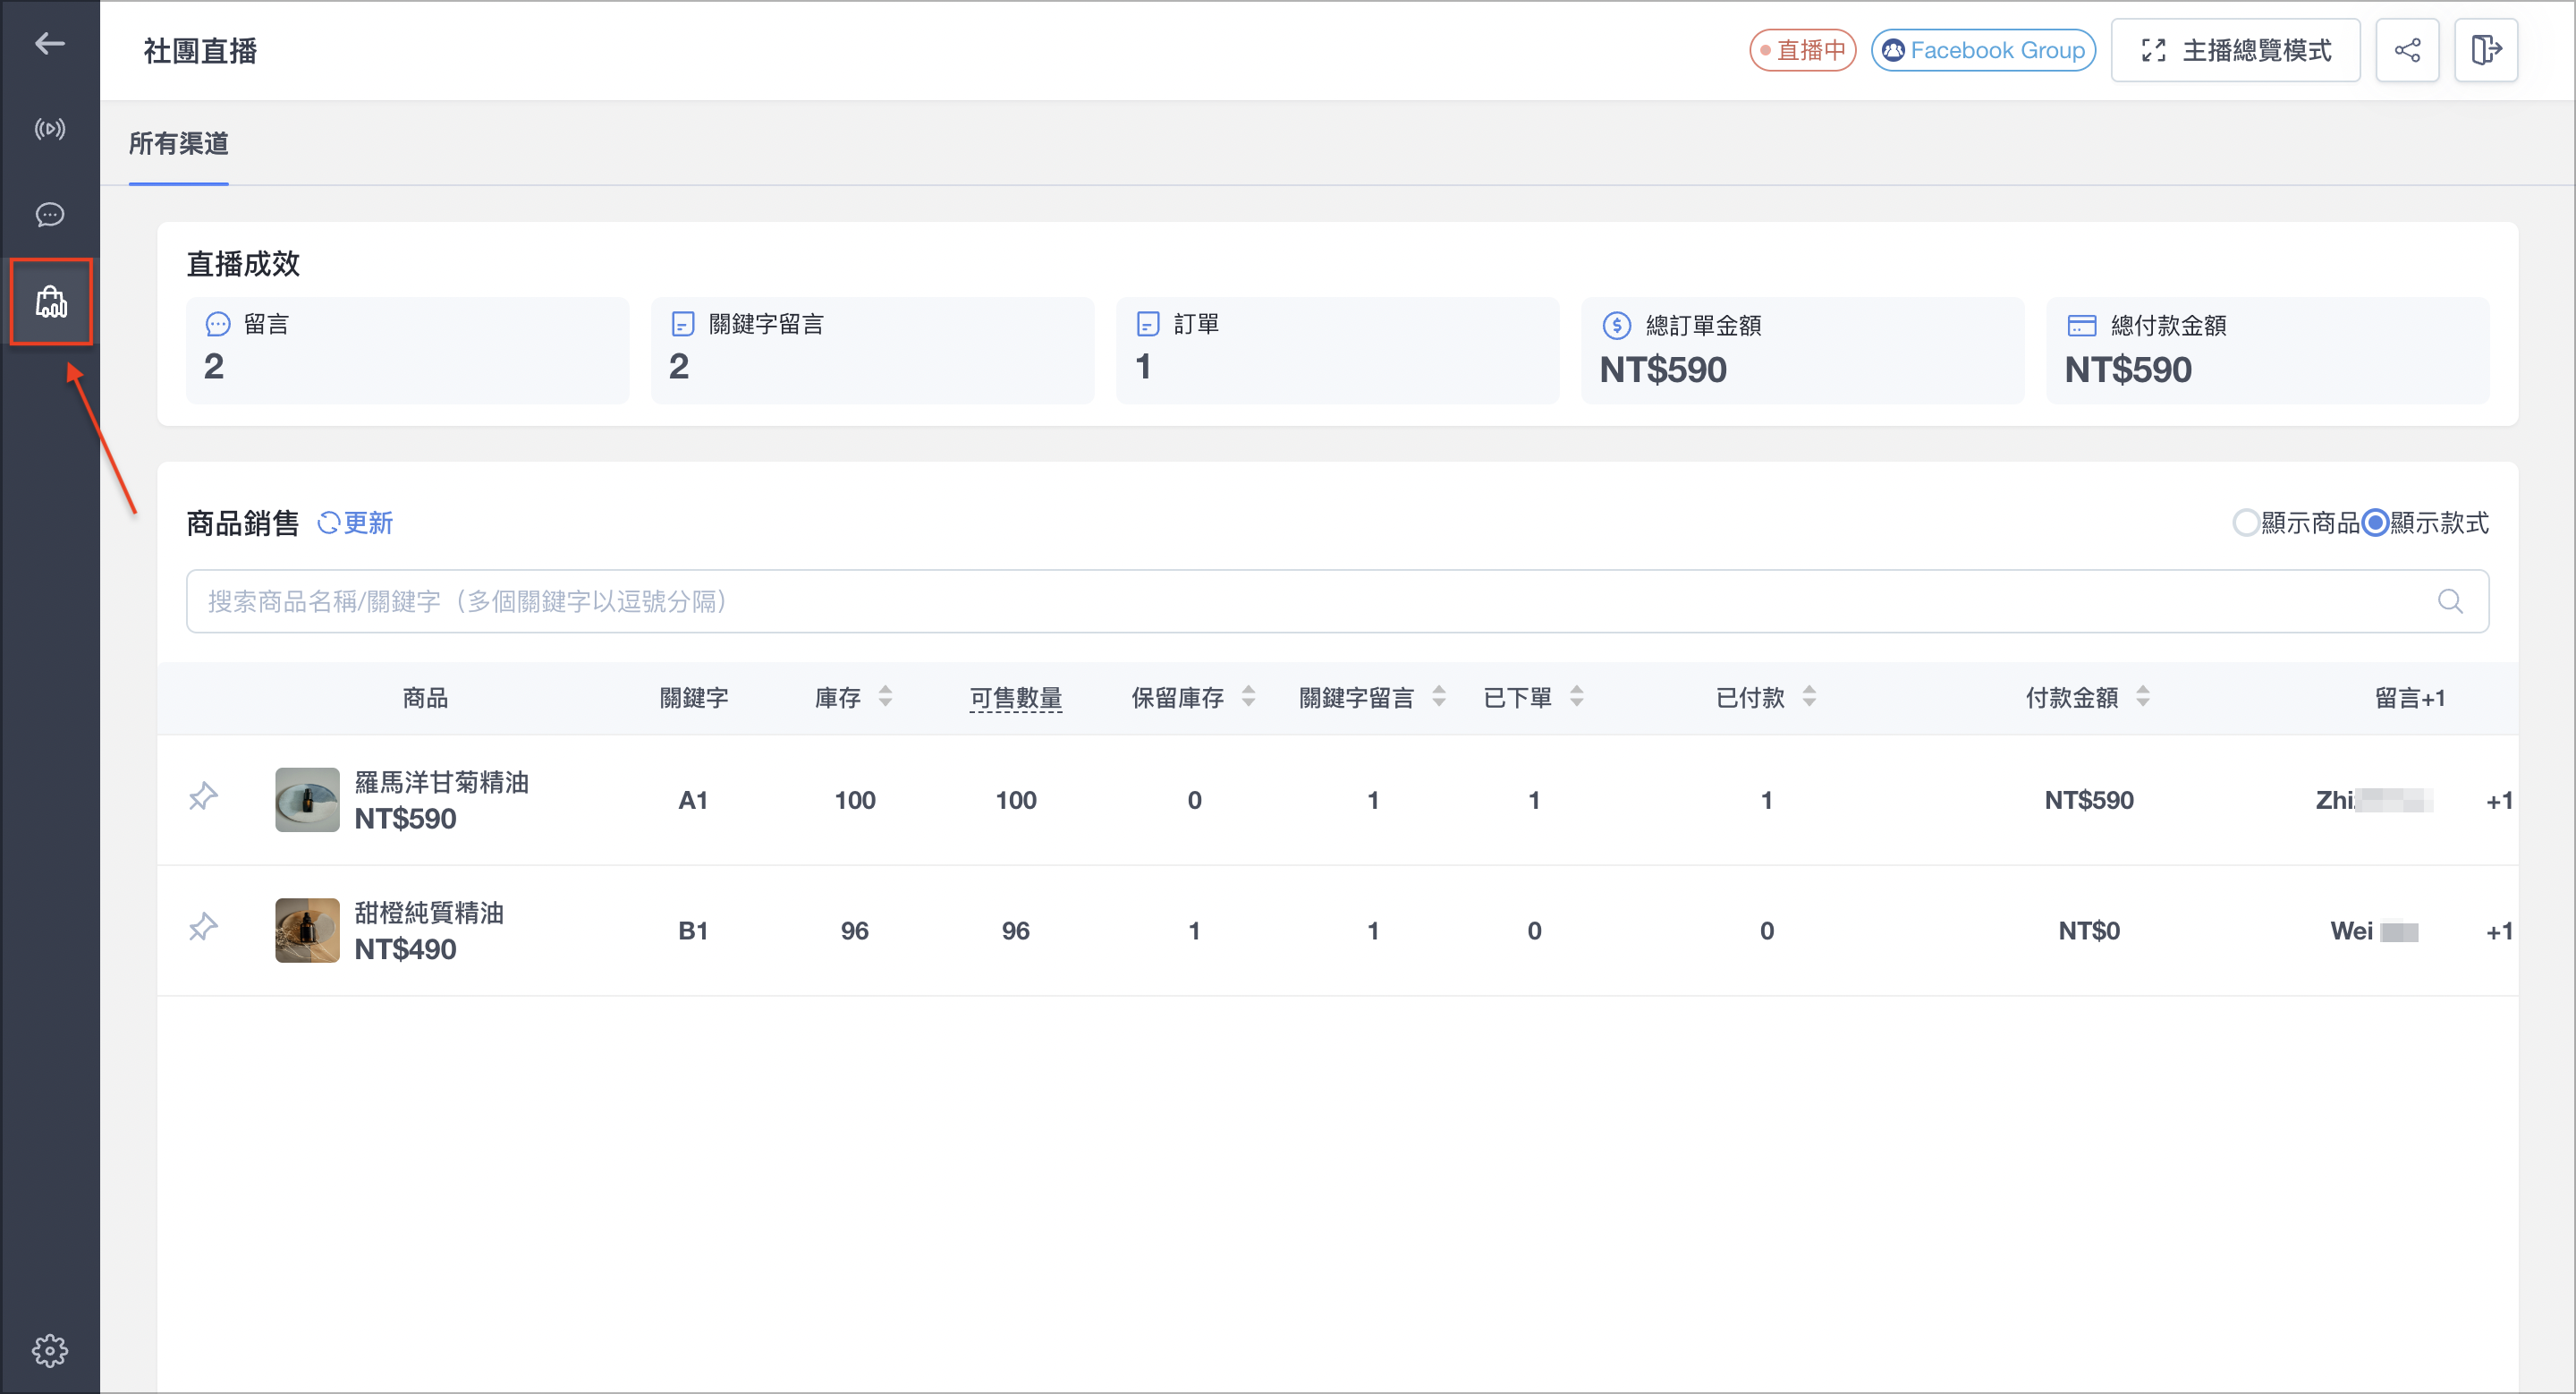Click the 羅馬洋甘菊精油 product name
This screenshot has width=2576, height=1394.
[x=441, y=782]
